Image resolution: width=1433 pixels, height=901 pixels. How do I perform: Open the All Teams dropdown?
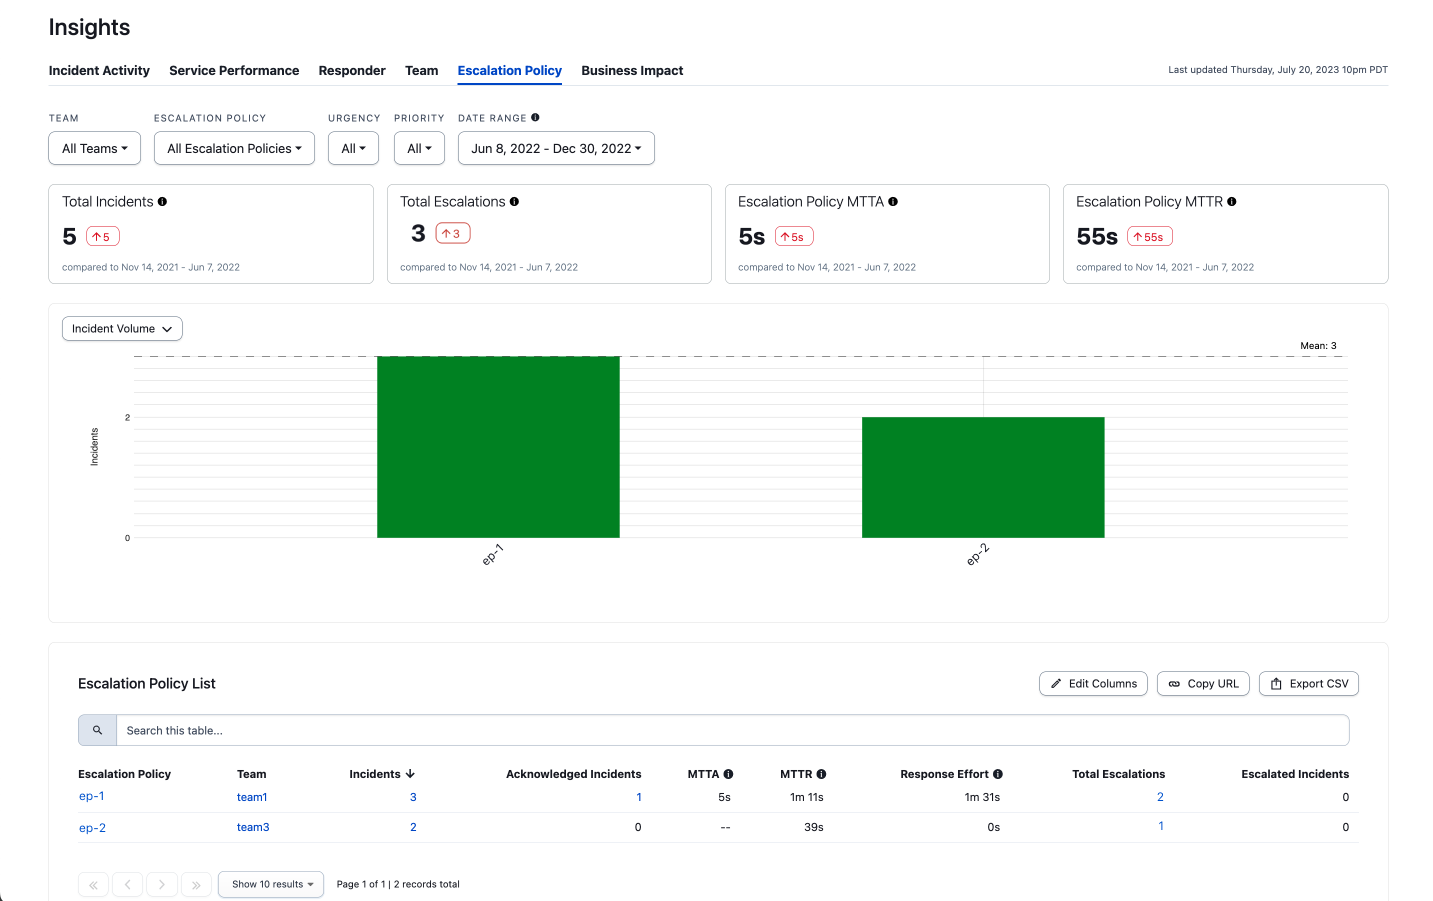point(95,148)
